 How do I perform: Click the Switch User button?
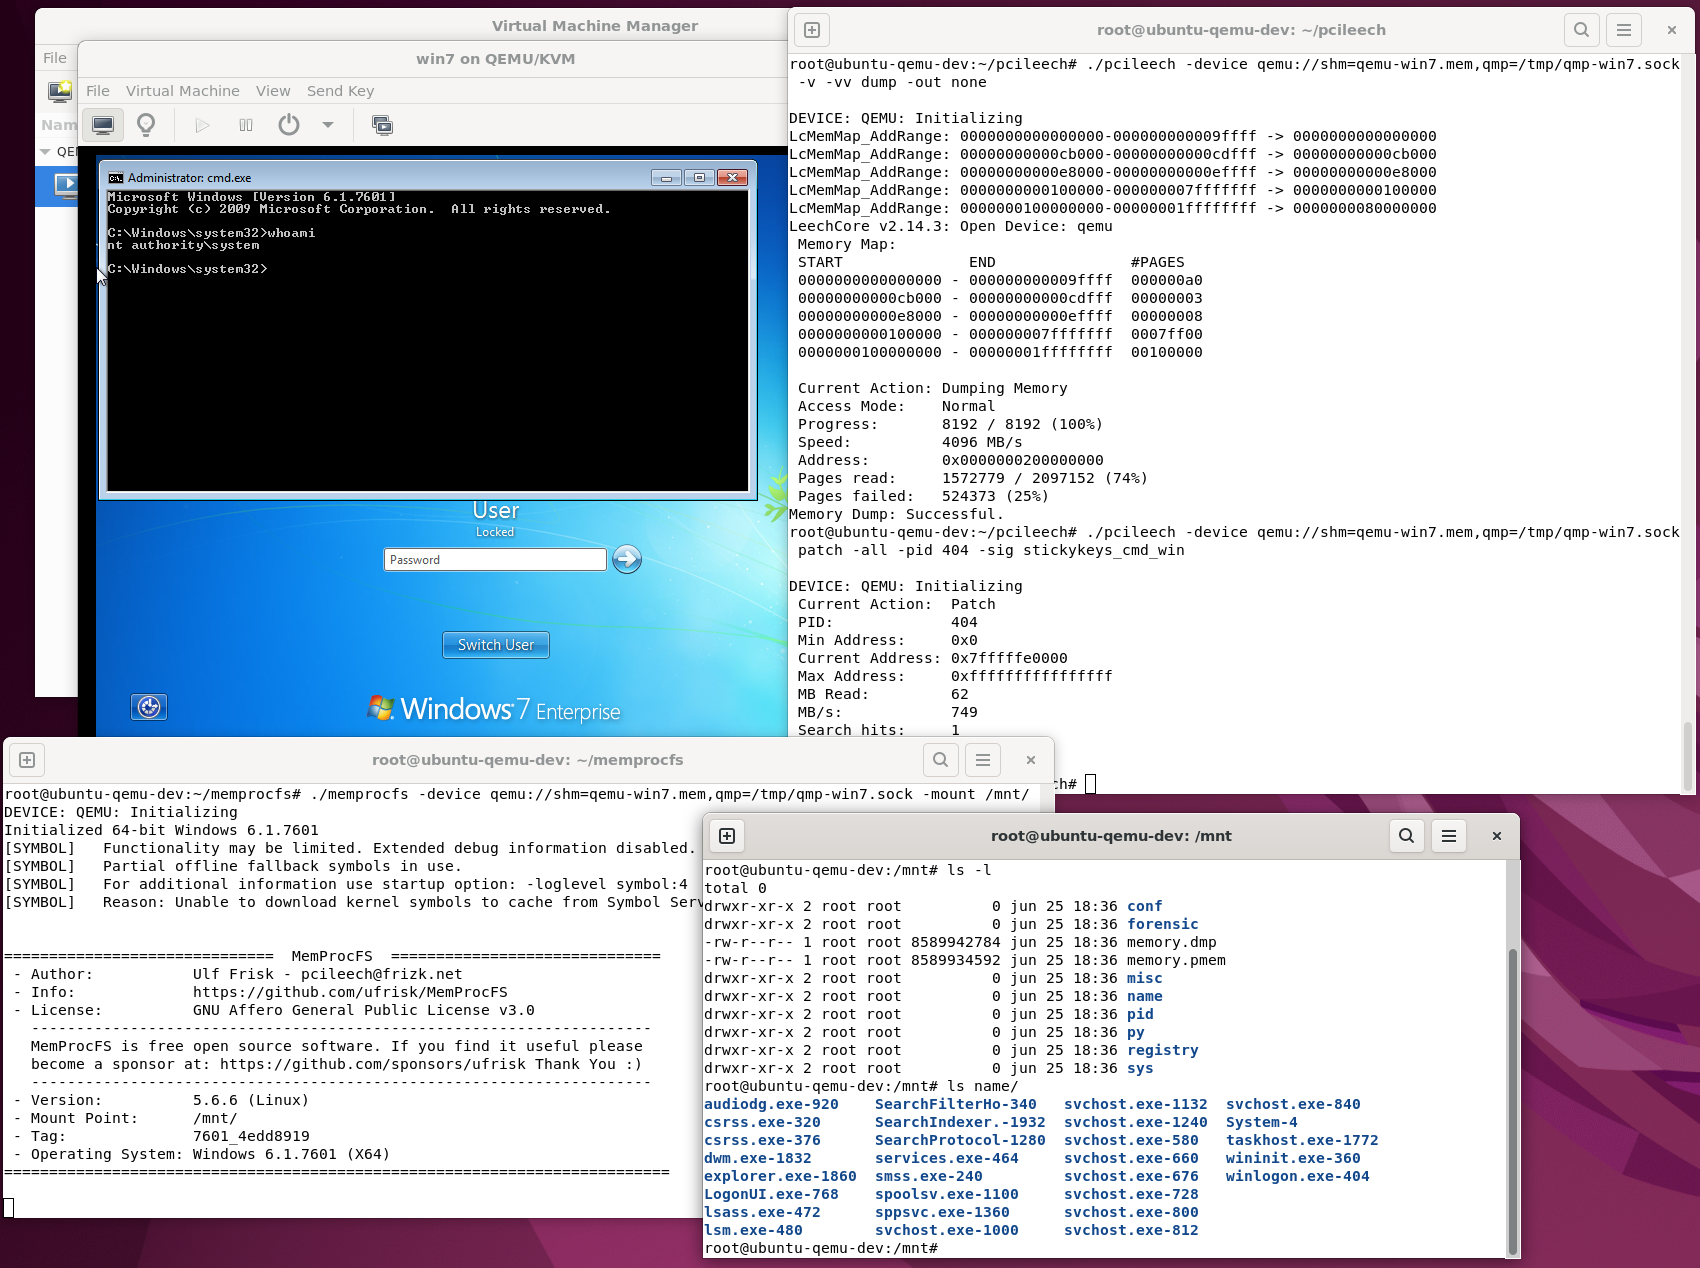pos(496,645)
